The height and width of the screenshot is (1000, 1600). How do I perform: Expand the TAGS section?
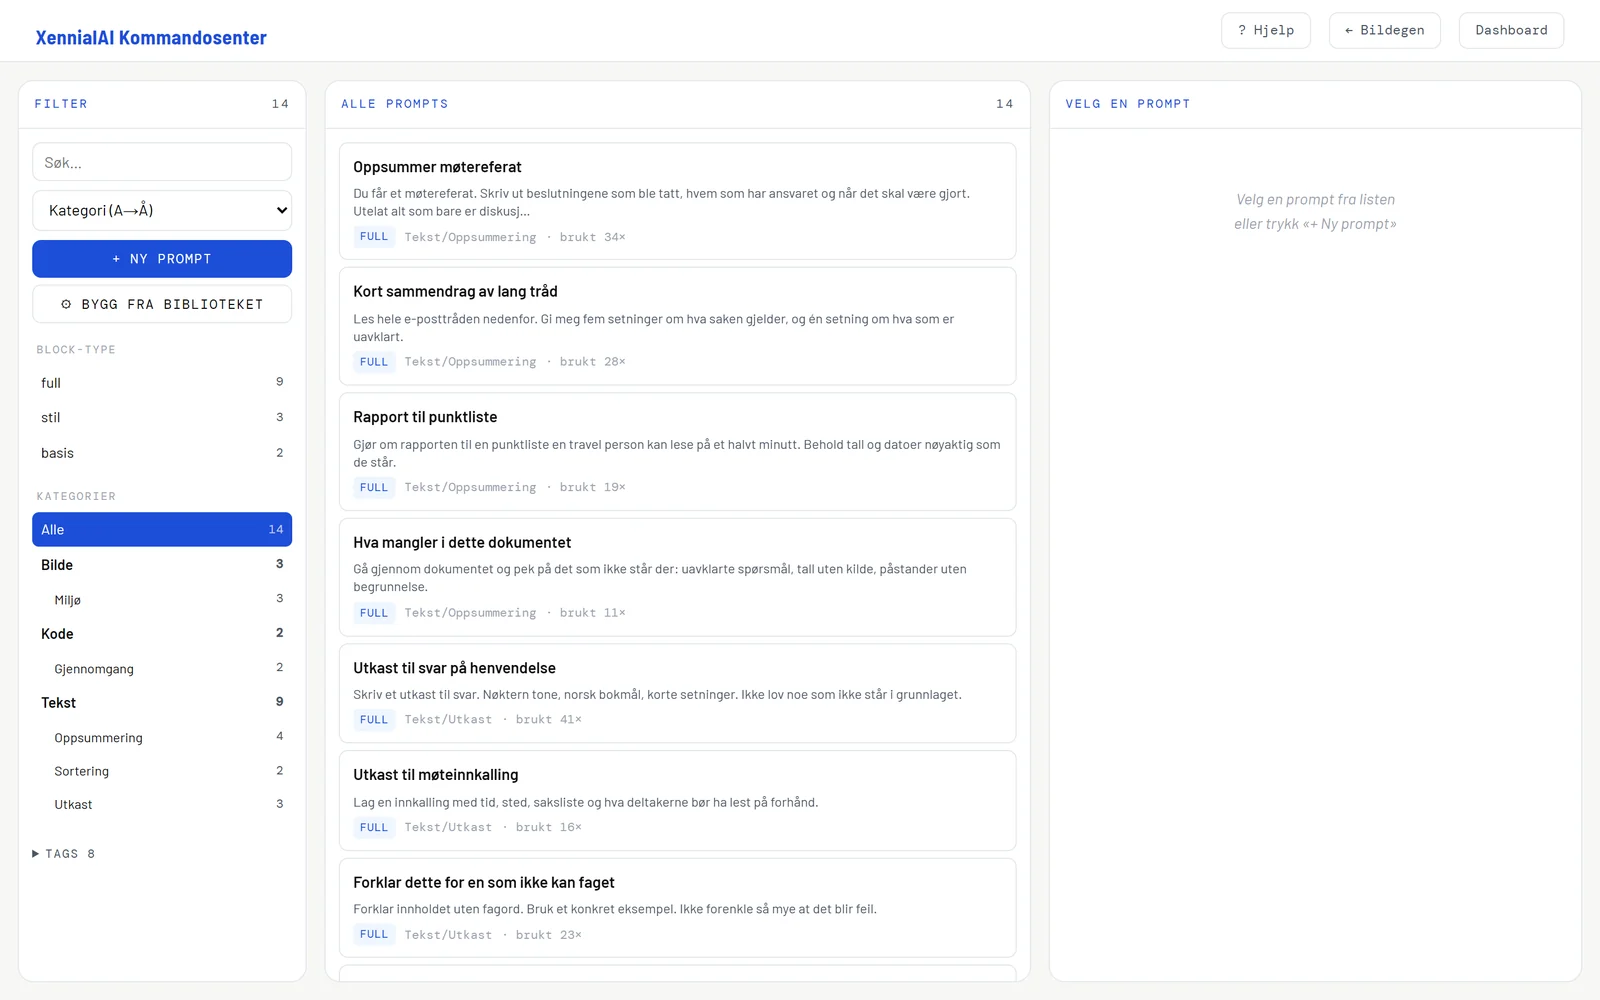pos(63,854)
